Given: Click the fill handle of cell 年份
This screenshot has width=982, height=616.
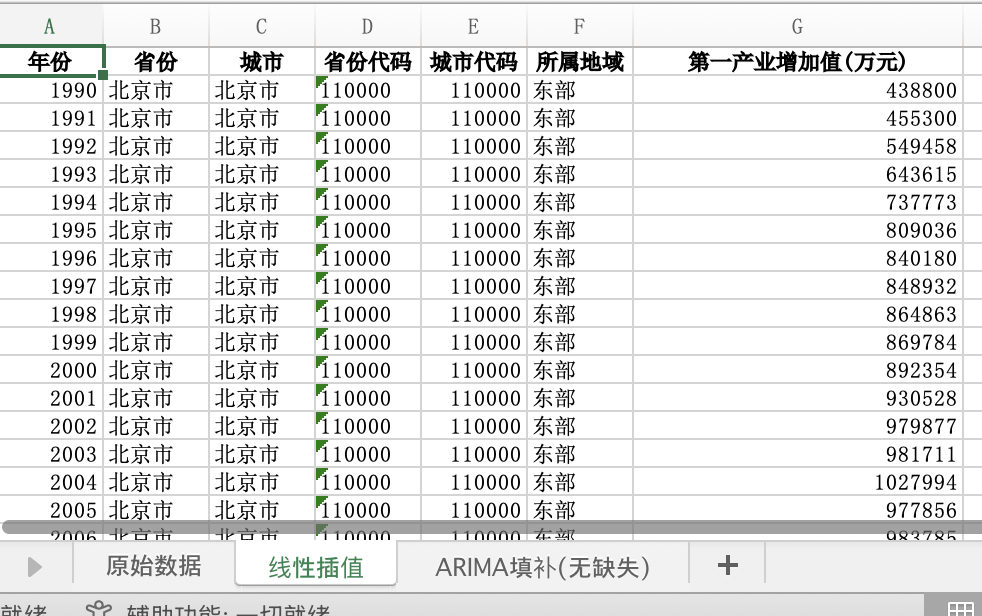Looking at the screenshot, I should (x=103, y=75).
